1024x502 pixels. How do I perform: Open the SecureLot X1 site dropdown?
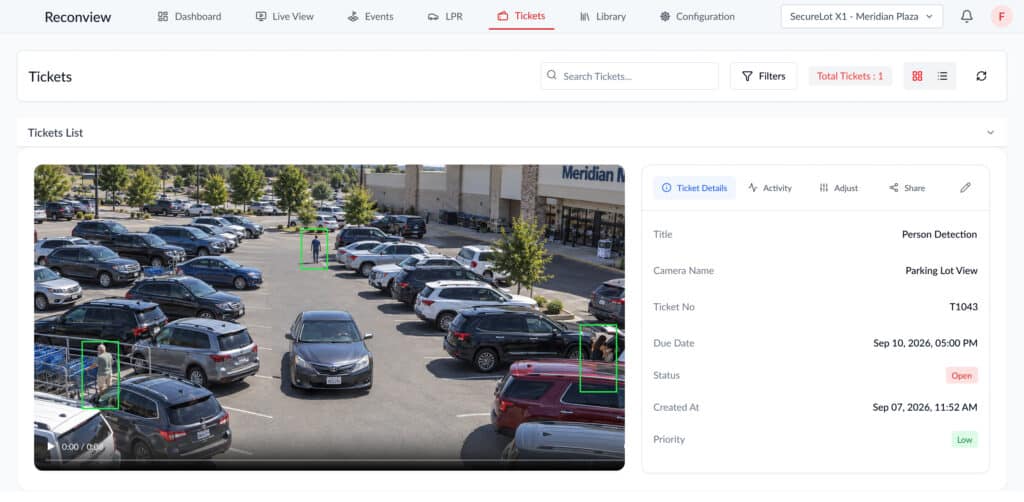[861, 16]
